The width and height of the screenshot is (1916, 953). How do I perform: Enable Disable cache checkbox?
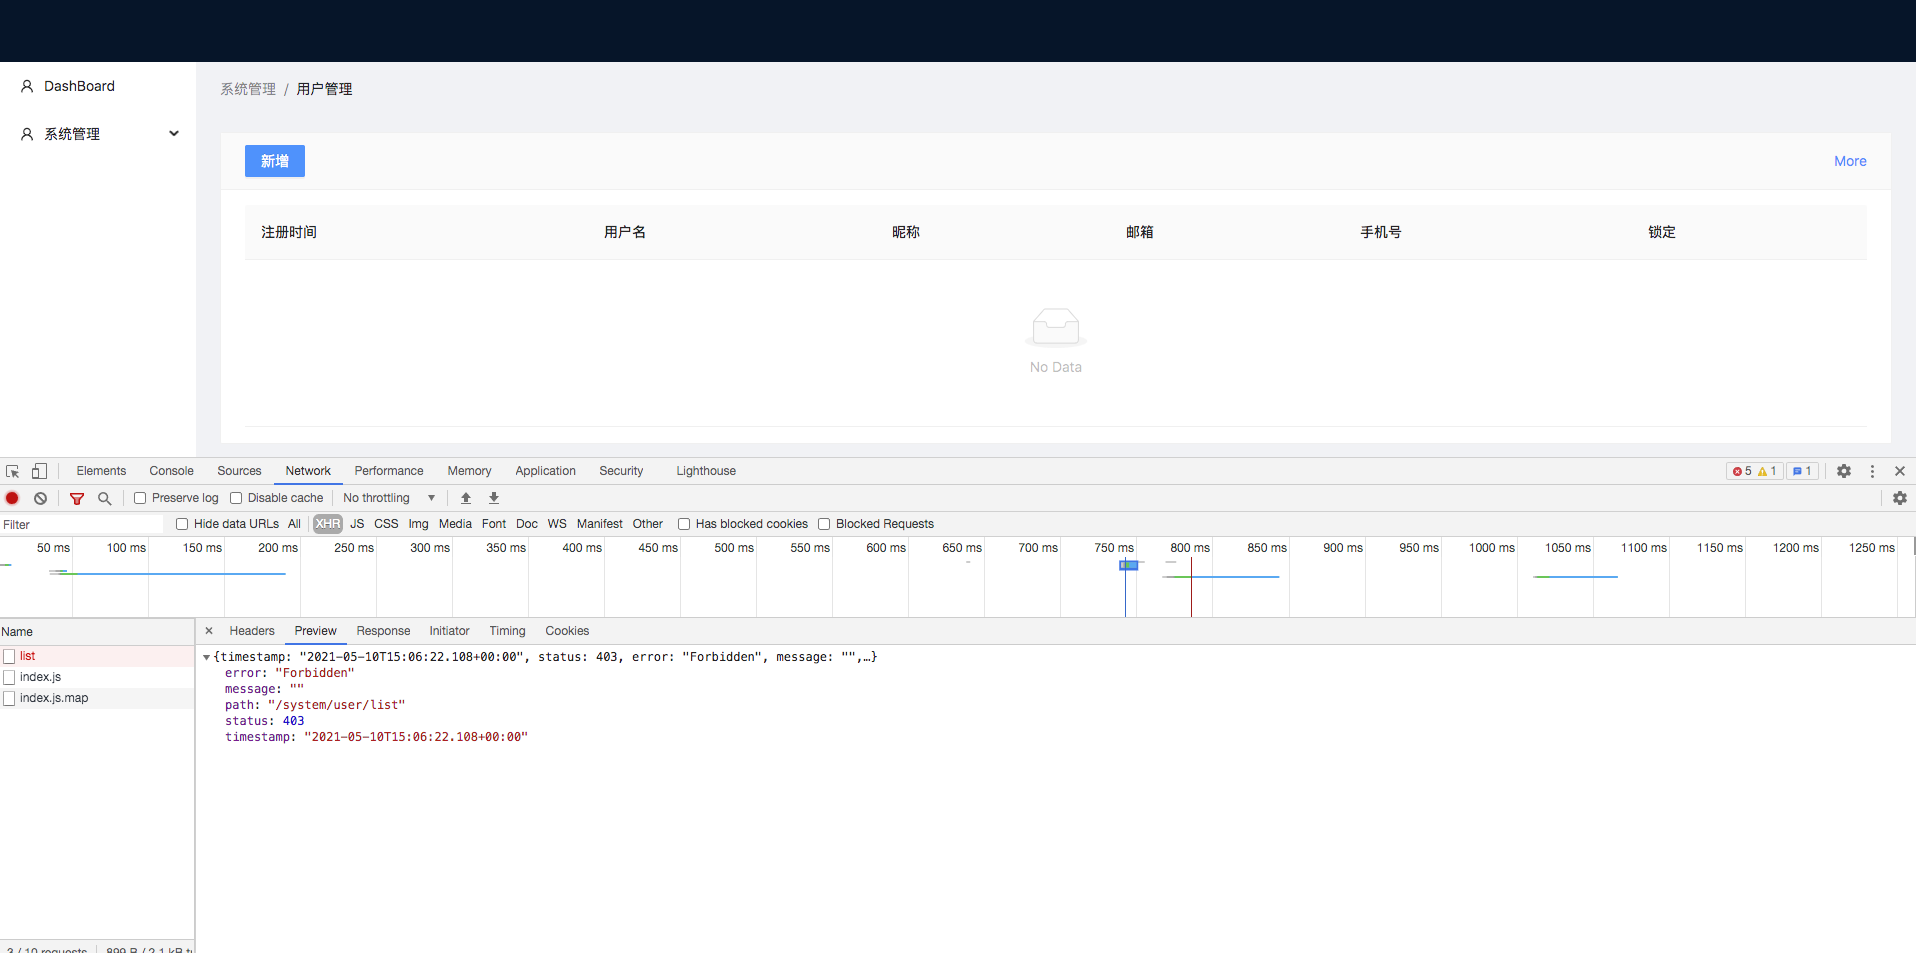(236, 498)
